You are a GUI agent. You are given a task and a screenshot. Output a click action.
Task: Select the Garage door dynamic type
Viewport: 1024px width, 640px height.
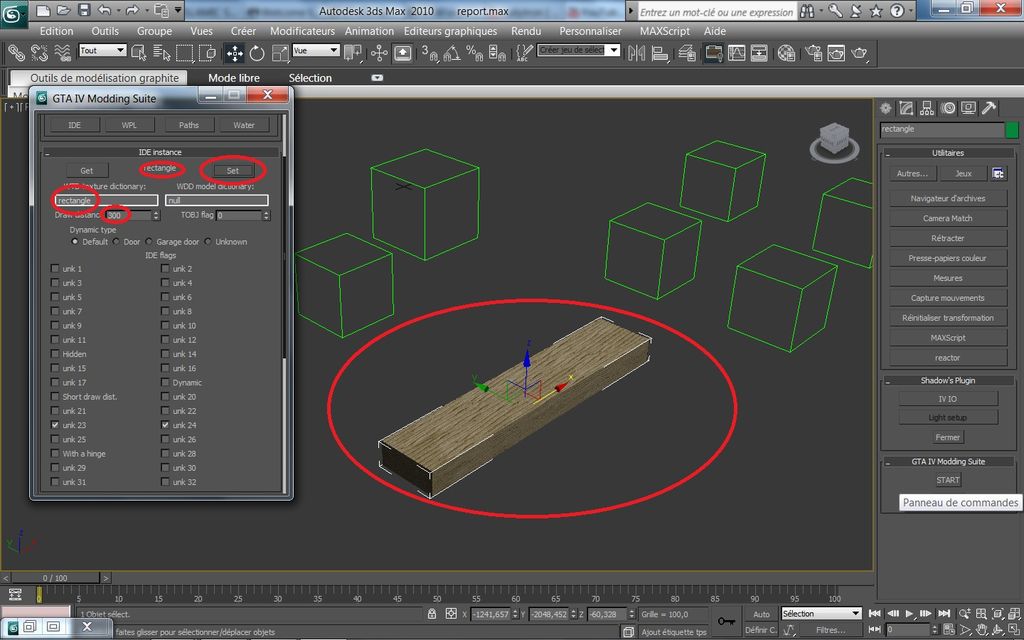149,242
